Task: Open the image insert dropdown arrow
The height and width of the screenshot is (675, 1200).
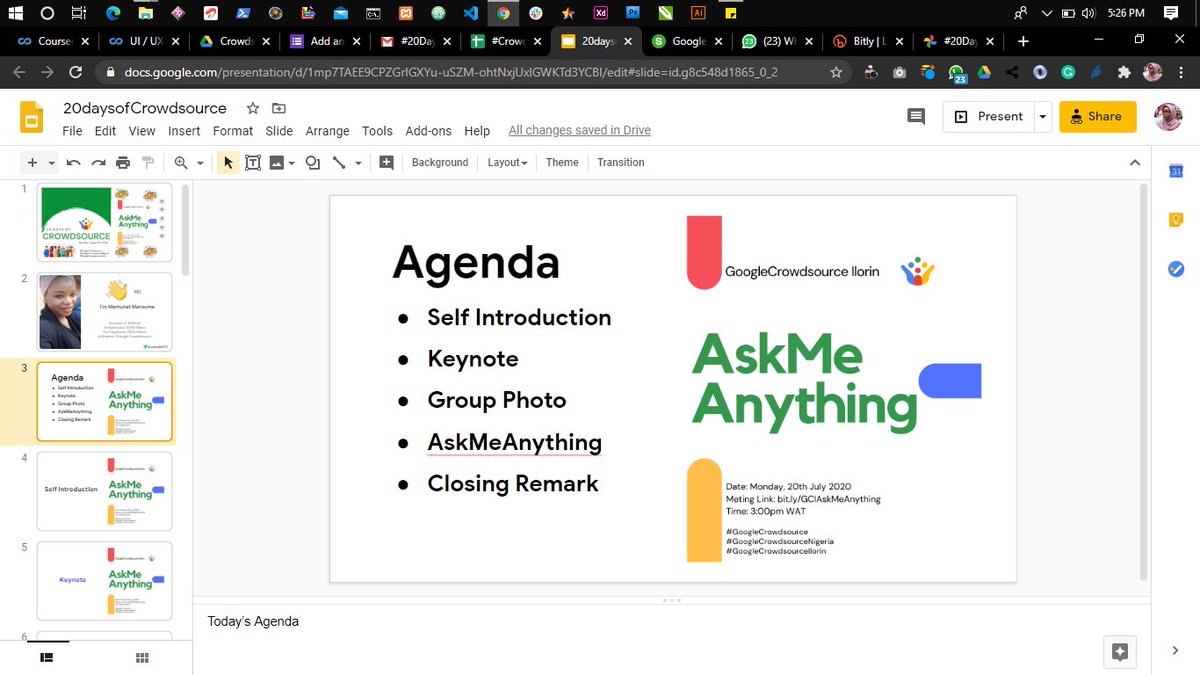Action: coord(292,163)
